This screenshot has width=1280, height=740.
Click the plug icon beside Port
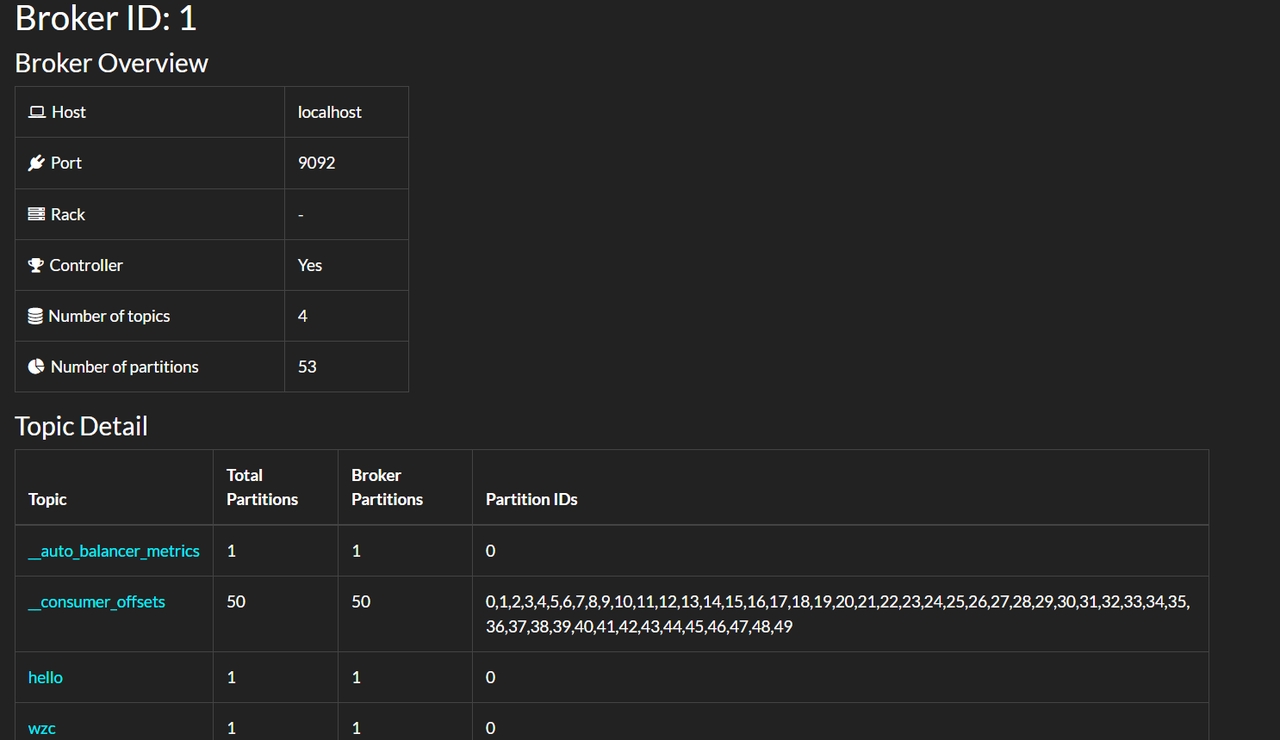click(37, 163)
